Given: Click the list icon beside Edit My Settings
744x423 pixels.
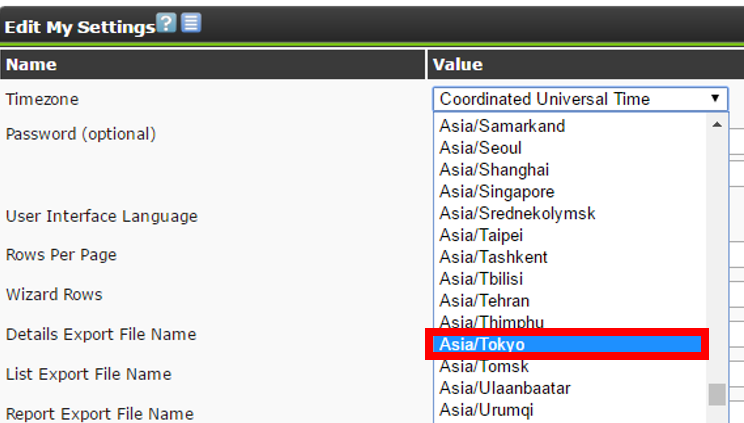Looking at the screenshot, I should tap(190, 23).
